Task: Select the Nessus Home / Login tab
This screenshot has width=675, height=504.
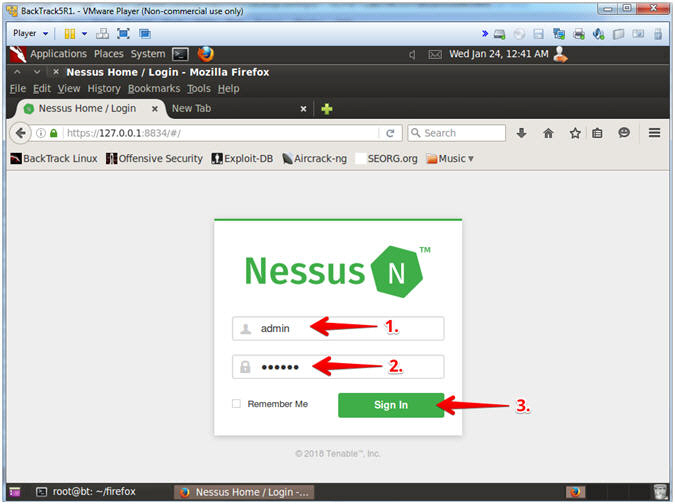Action: tap(87, 109)
